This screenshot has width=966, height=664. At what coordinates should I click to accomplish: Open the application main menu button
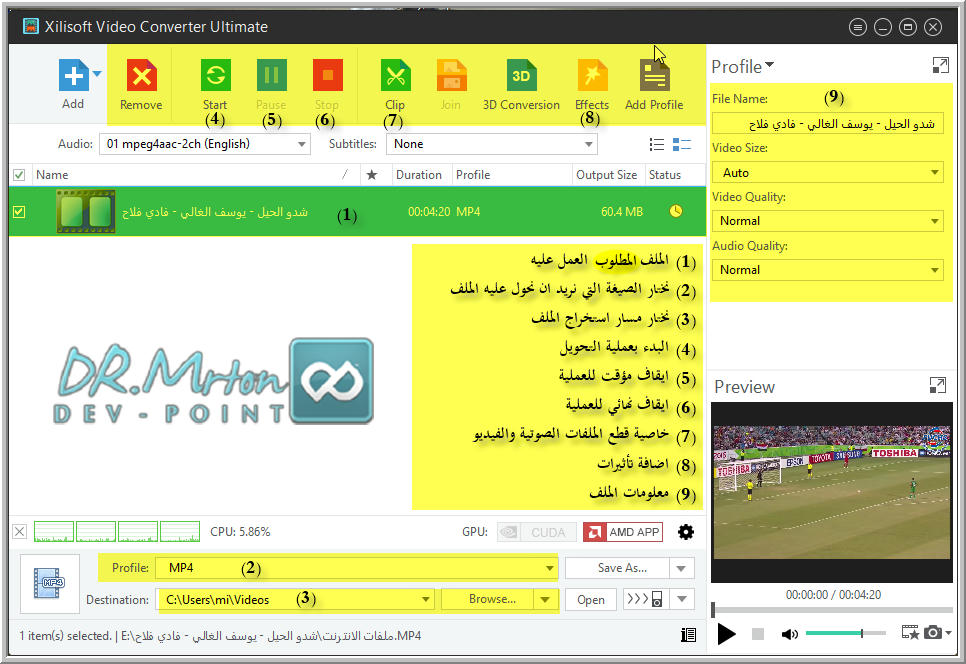pos(858,27)
